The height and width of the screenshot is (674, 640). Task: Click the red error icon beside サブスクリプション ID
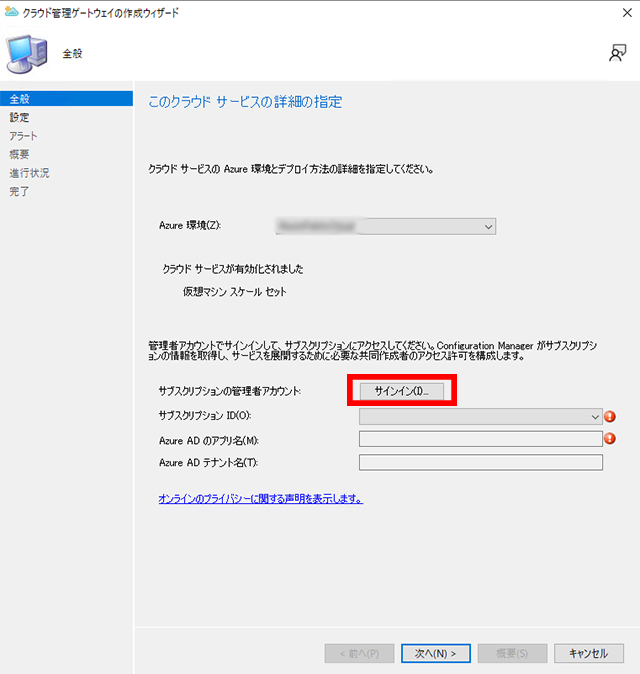coord(612,416)
